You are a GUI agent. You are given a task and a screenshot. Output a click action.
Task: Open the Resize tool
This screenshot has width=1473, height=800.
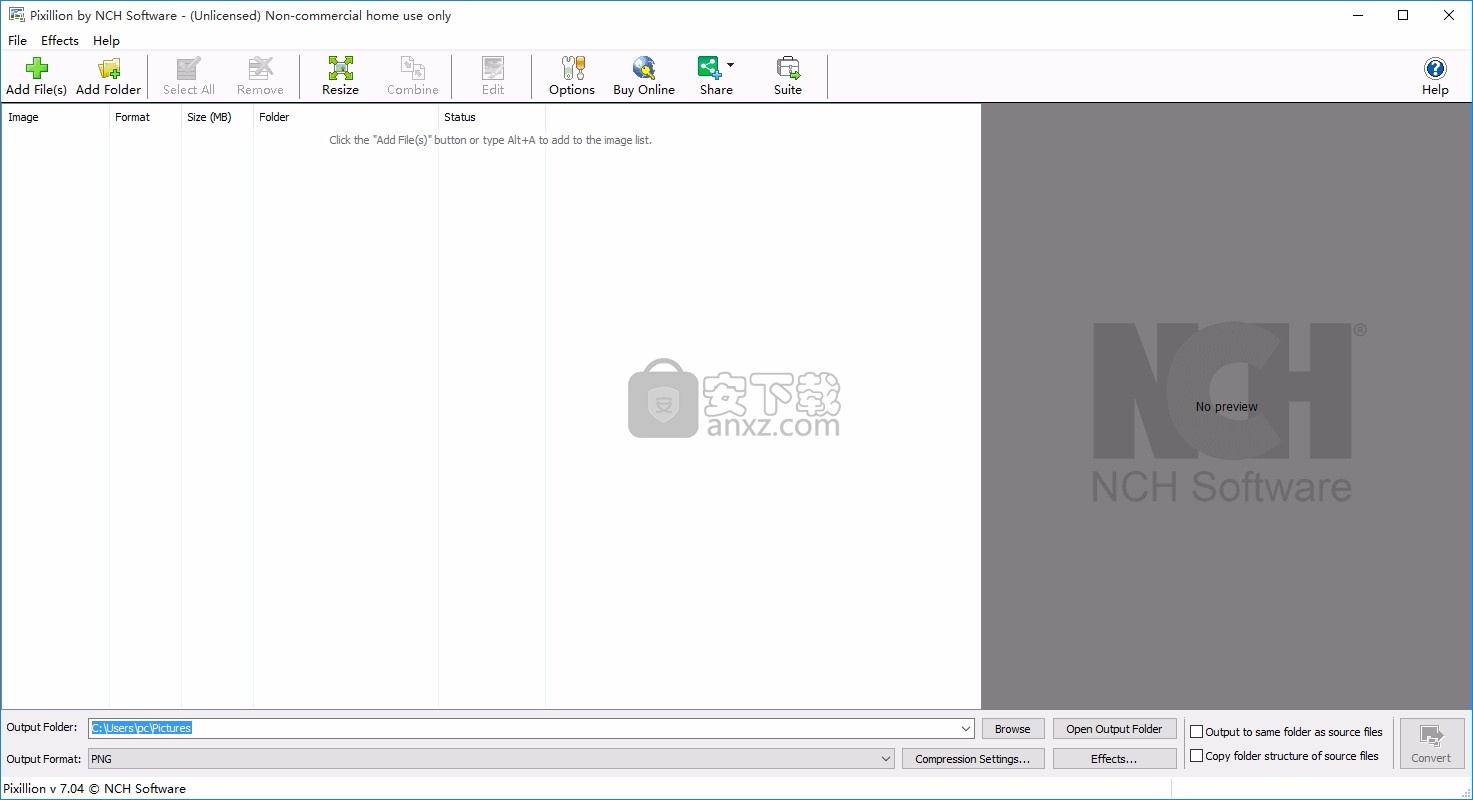[340, 76]
